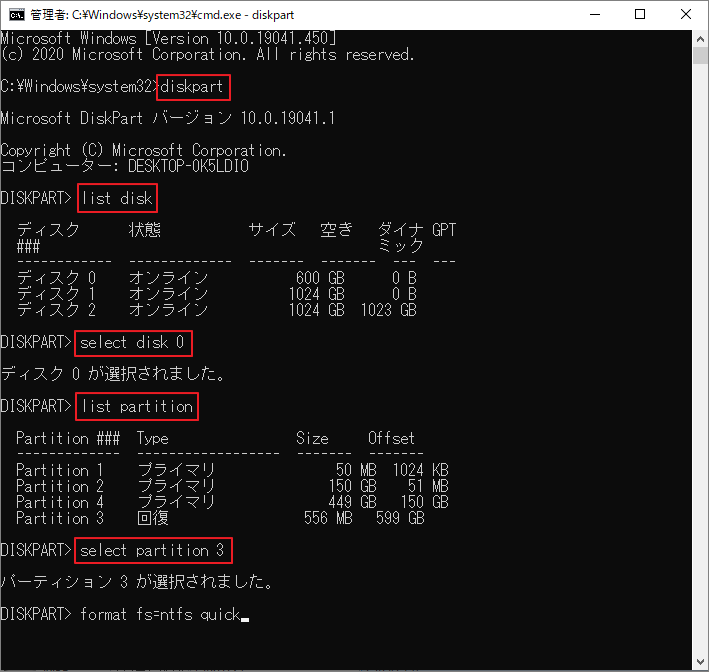Viewport: 709px width, 672px height.
Task: Close the diskpart command window
Action: pyautogui.click(x=685, y=14)
